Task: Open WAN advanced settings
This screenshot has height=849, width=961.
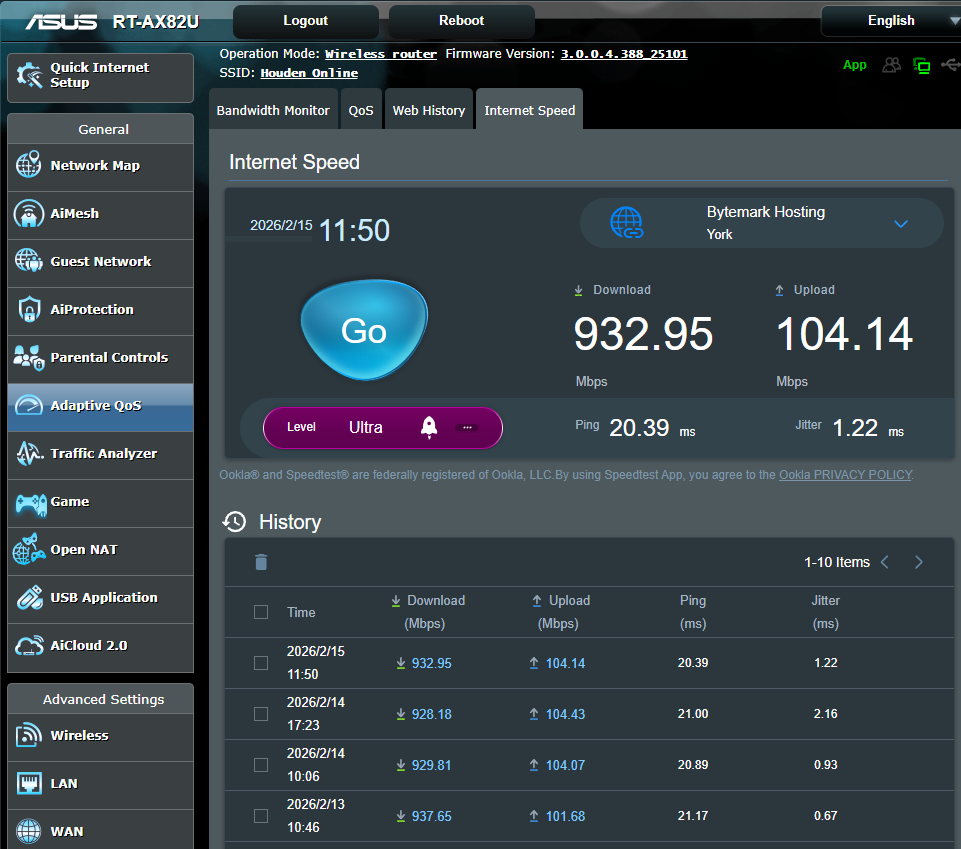Action: [100, 831]
